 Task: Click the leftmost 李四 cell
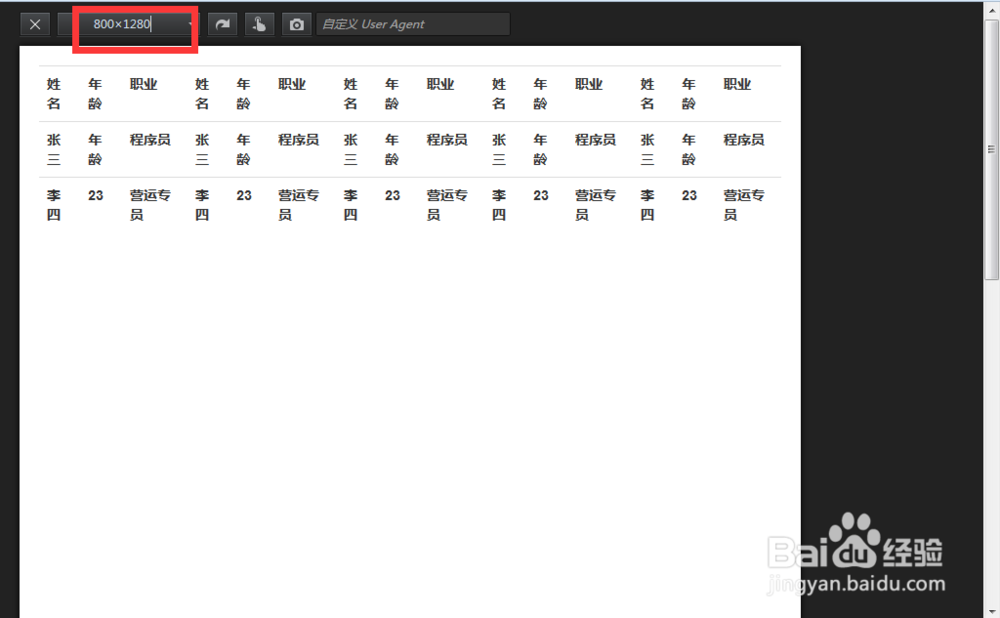(x=54, y=205)
